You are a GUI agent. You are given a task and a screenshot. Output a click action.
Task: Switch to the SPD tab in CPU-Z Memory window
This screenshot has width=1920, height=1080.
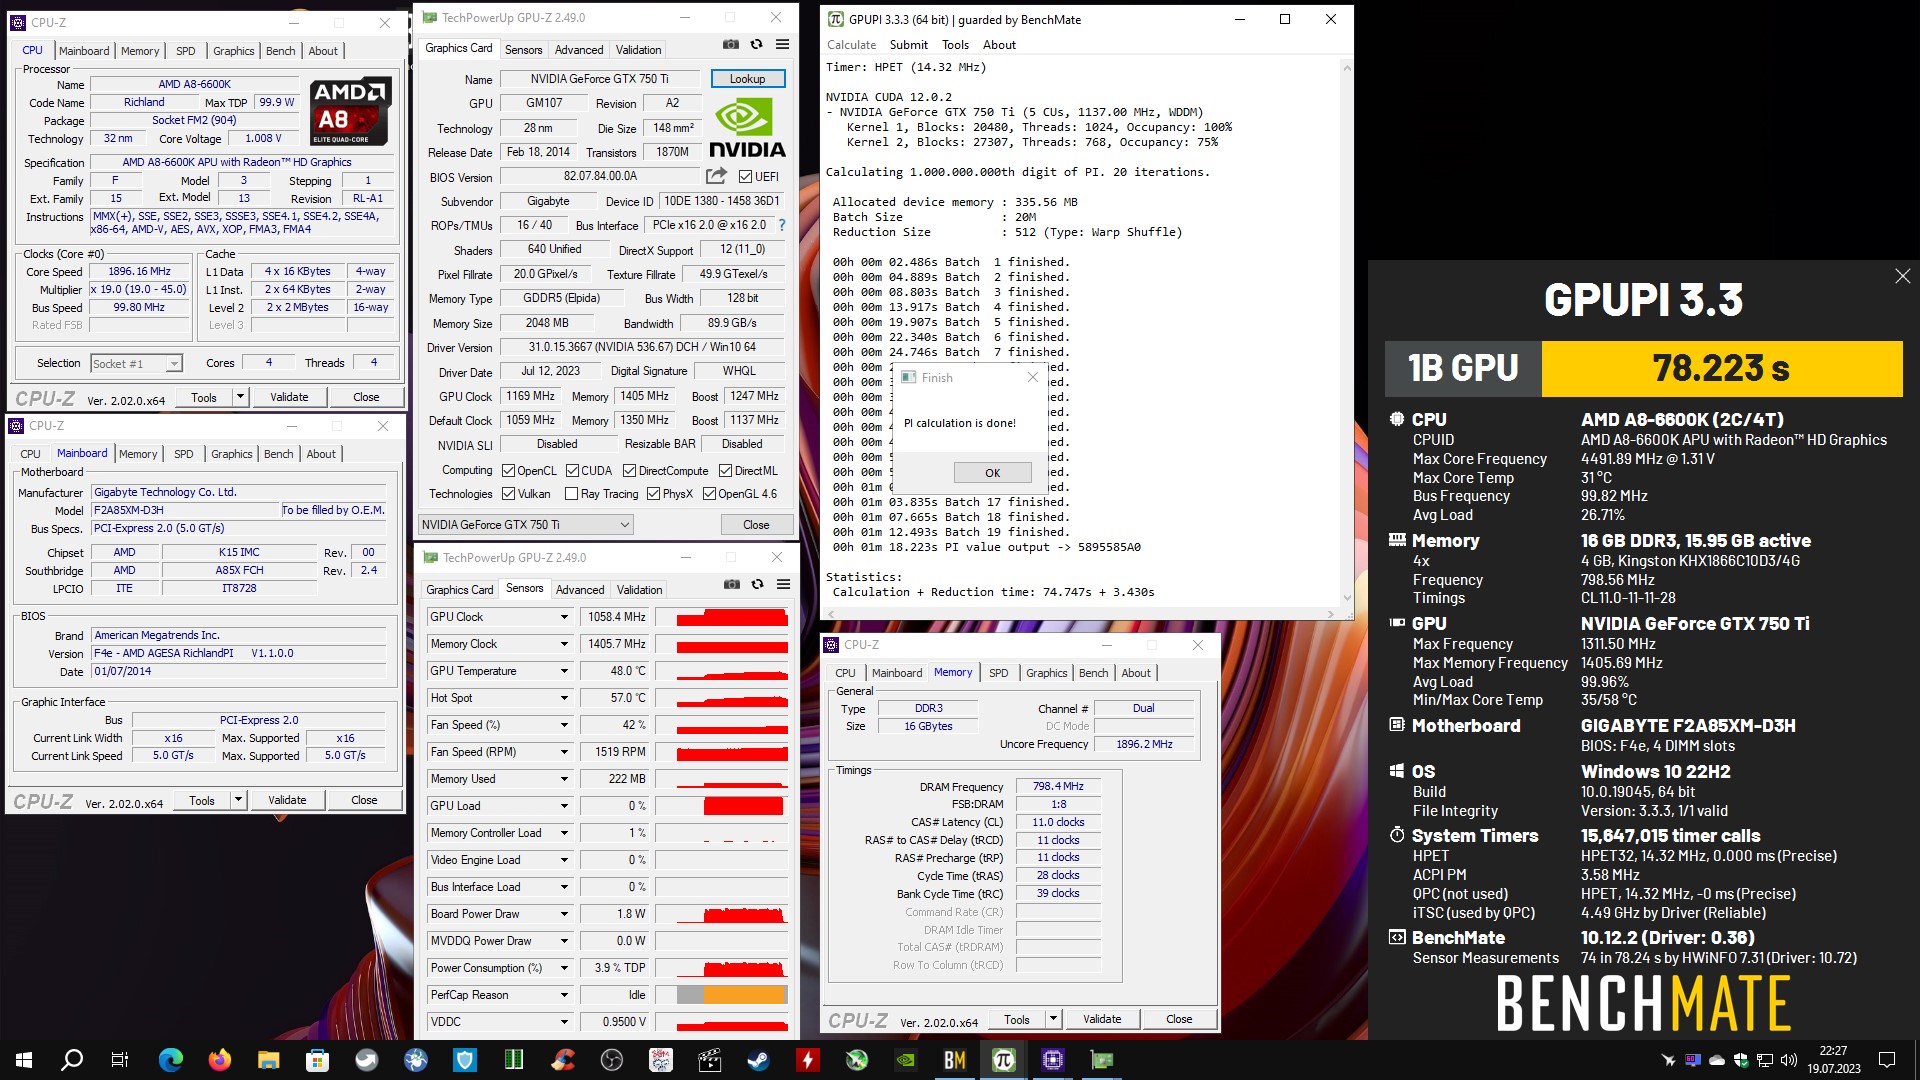point(998,673)
